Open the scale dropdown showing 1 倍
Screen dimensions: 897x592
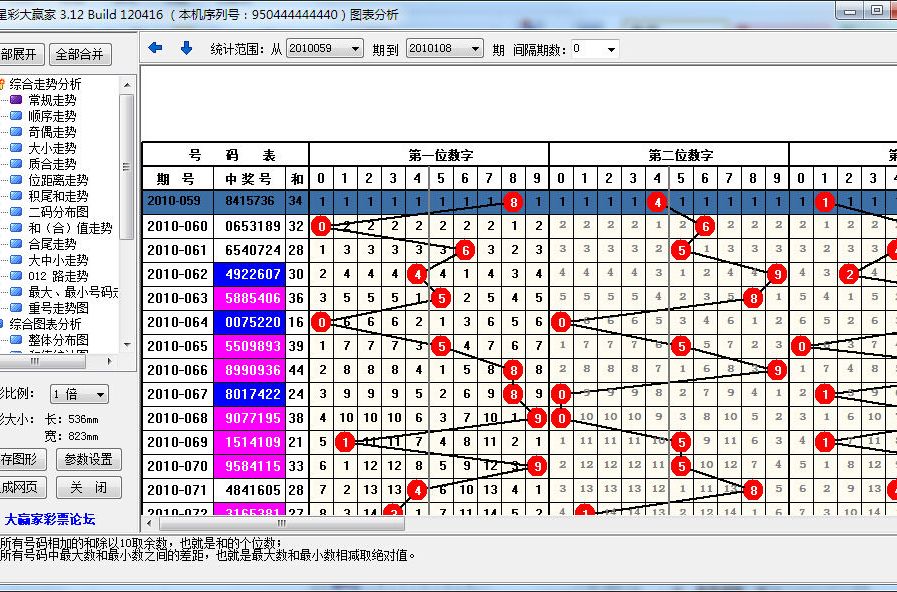(x=79, y=394)
